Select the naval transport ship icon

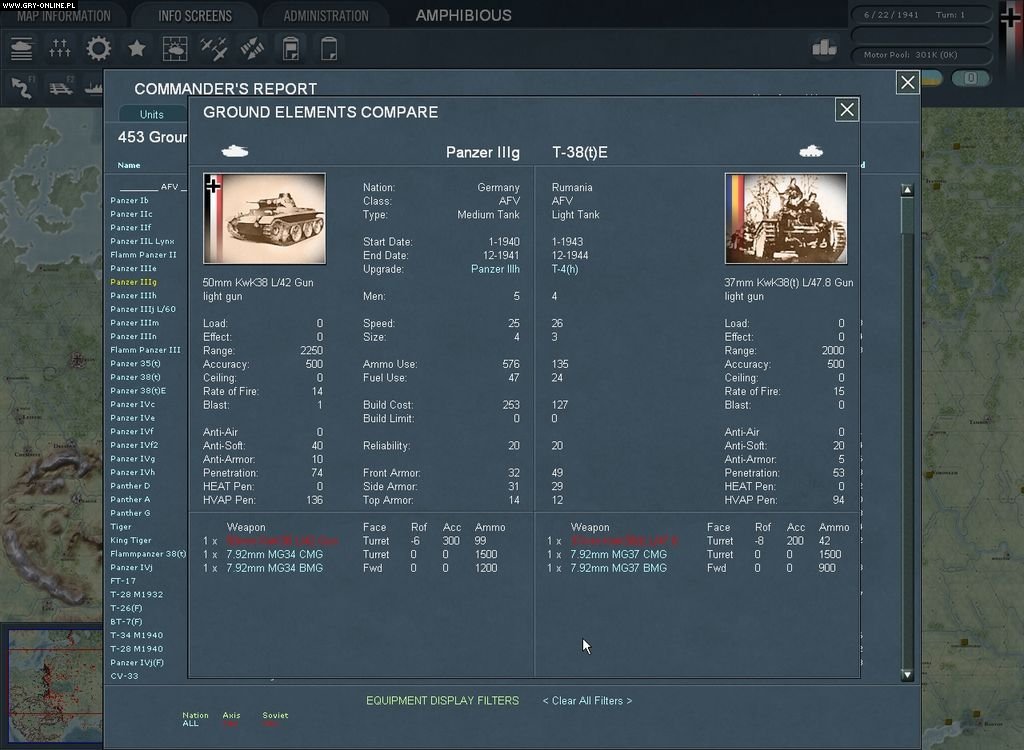point(94,88)
